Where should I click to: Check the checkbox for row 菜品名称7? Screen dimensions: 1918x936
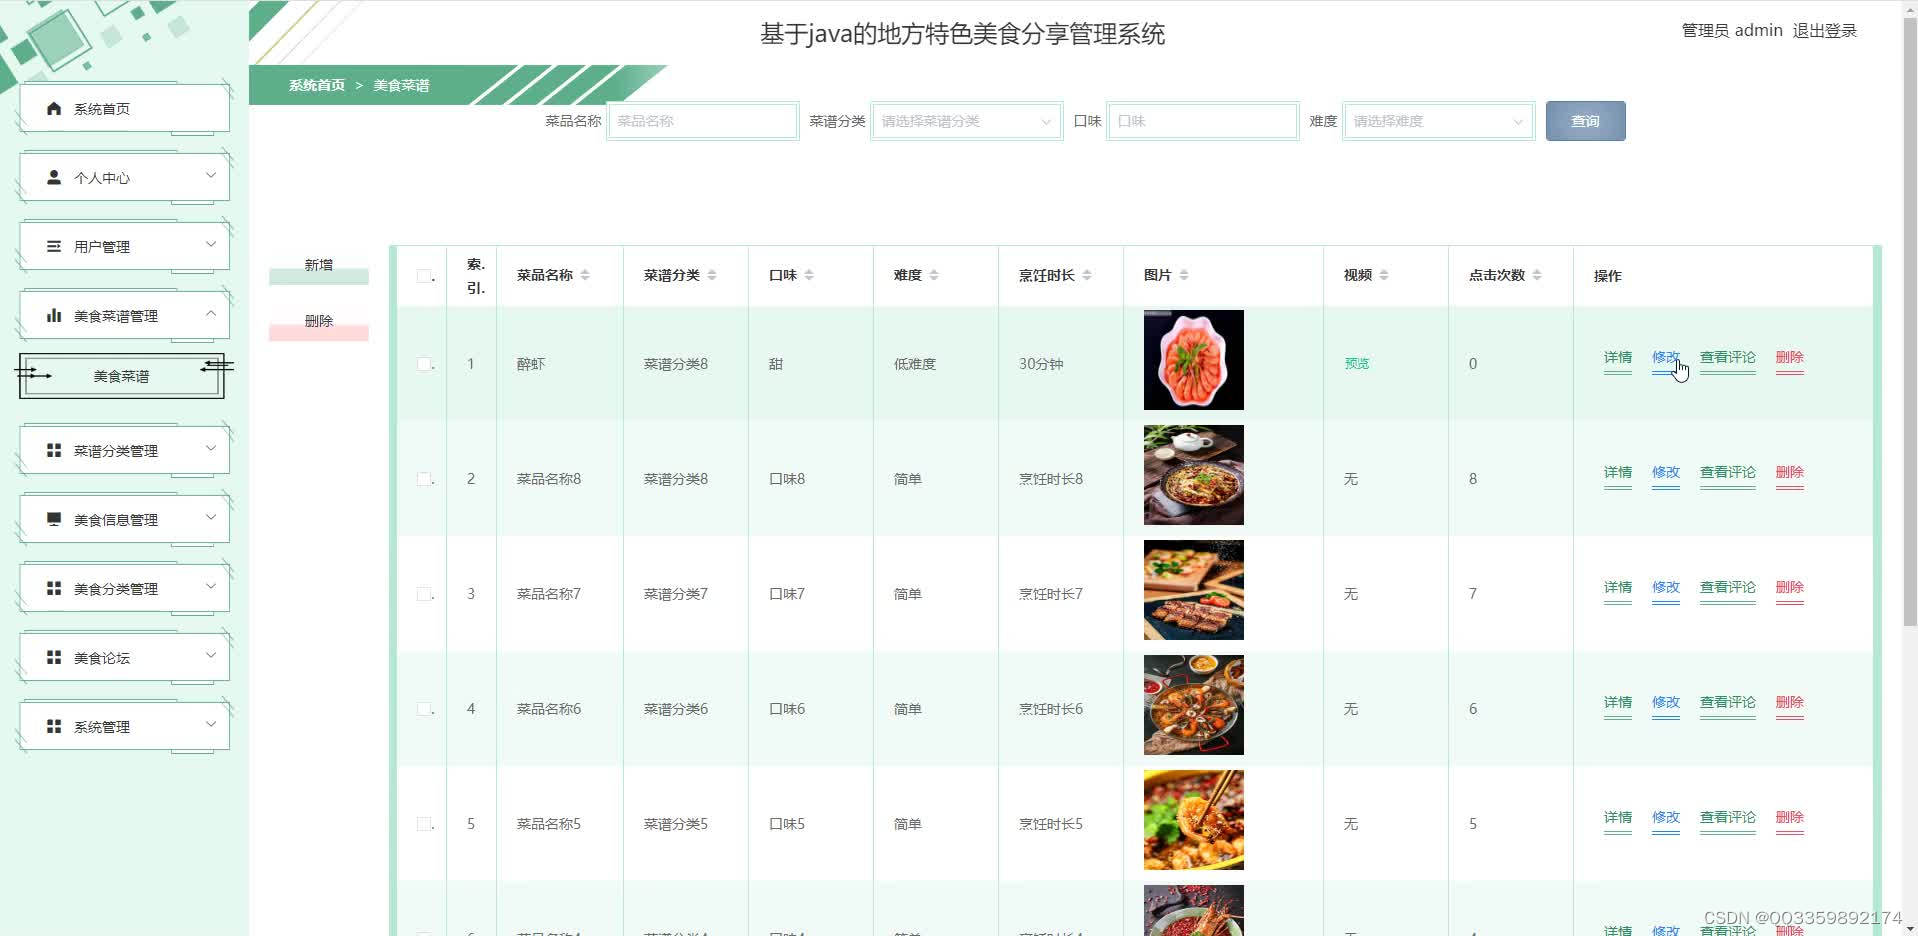[x=424, y=594]
